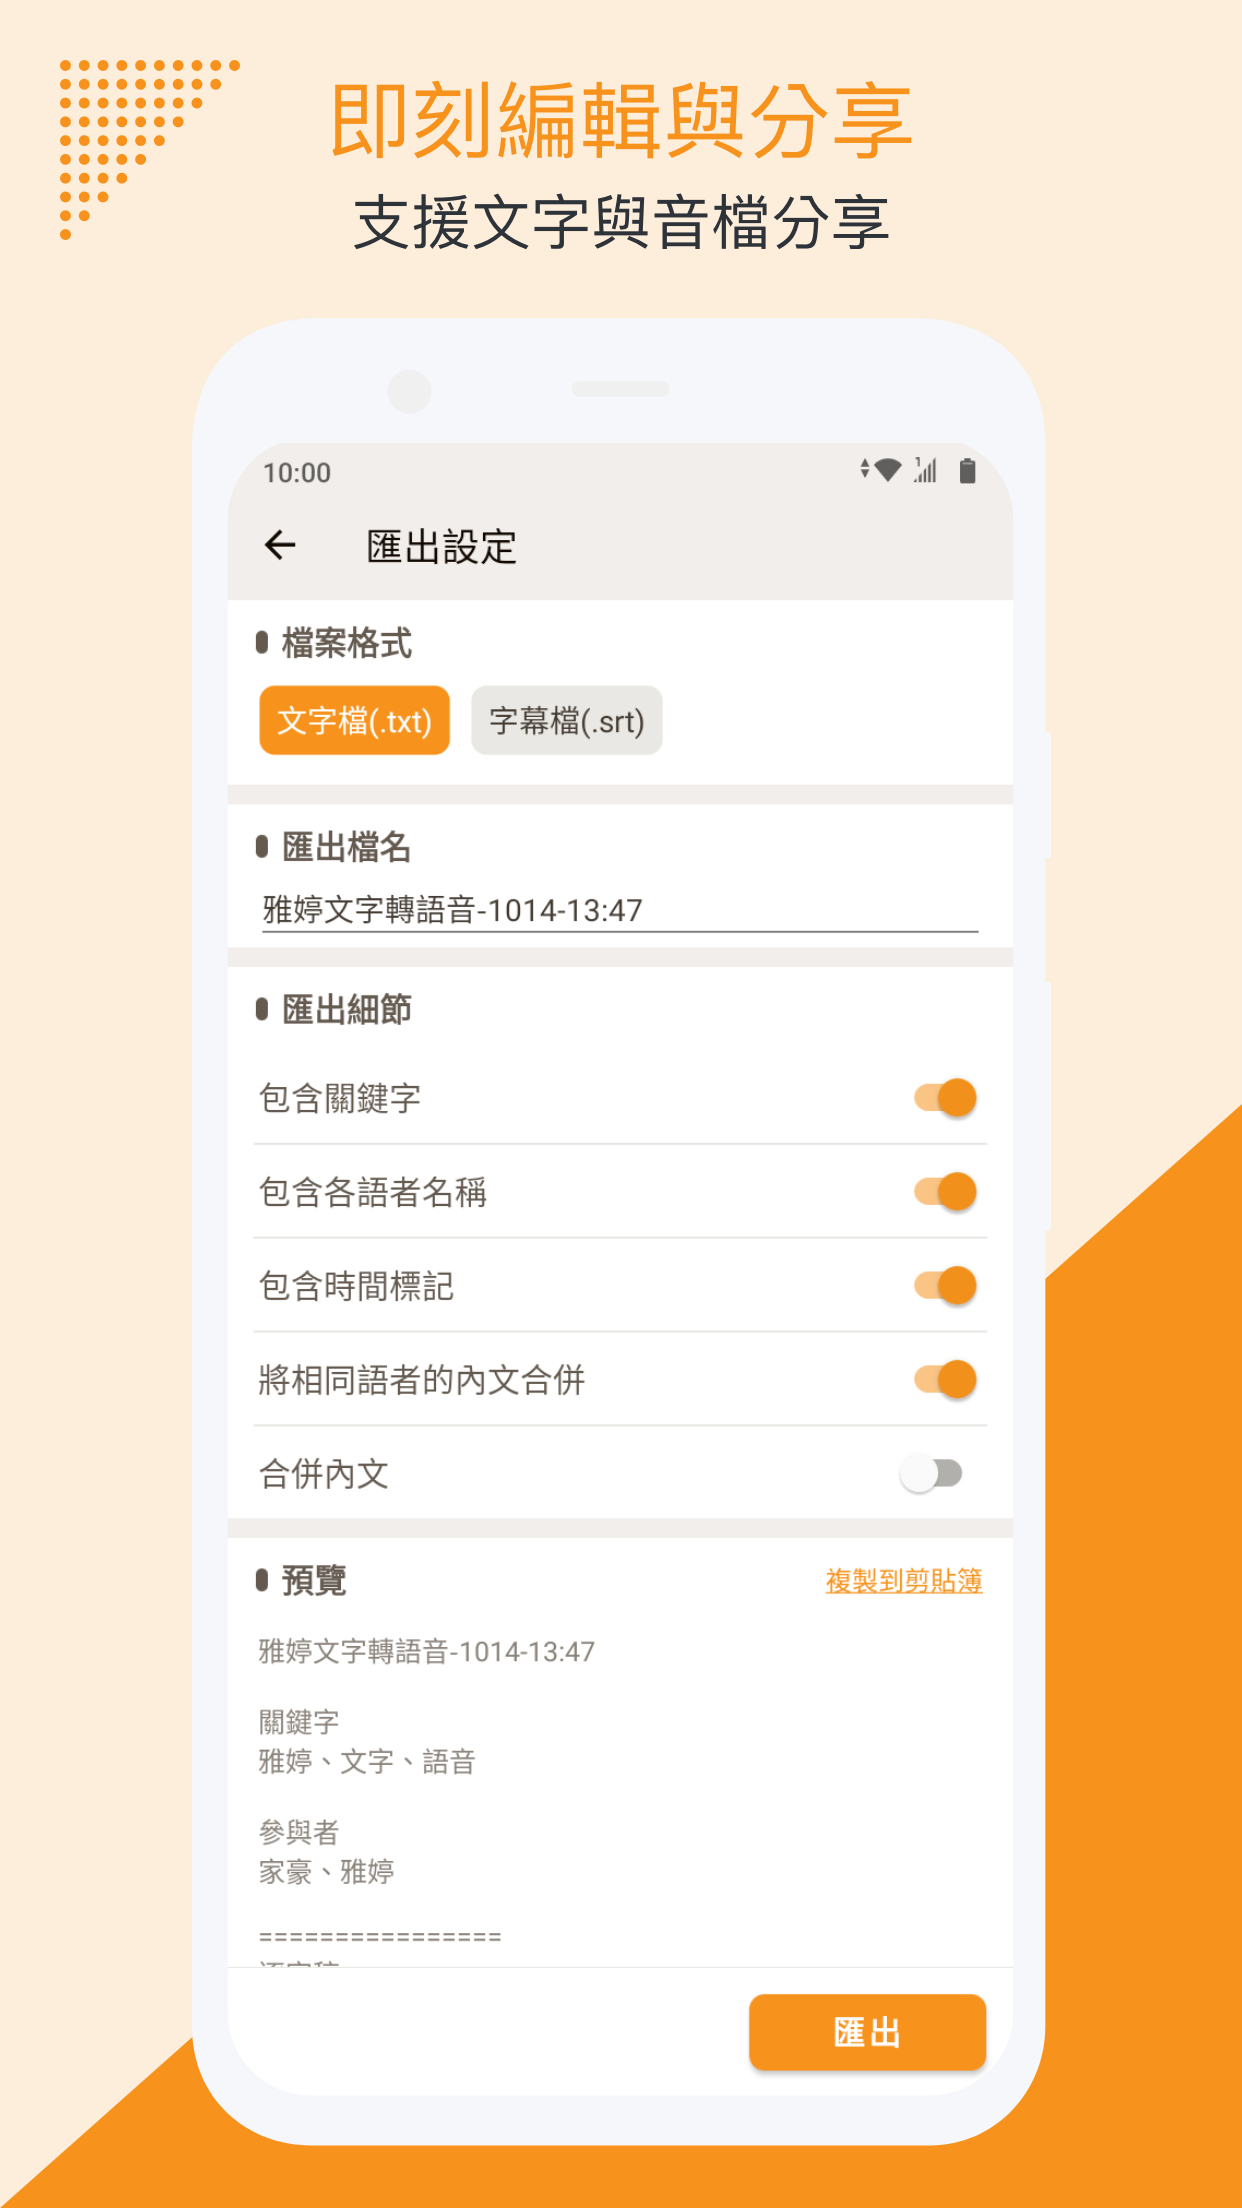Toggle 將相同語者的內文合併 switch
The height and width of the screenshot is (2208, 1242).
pyautogui.click(x=945, y=1380)
